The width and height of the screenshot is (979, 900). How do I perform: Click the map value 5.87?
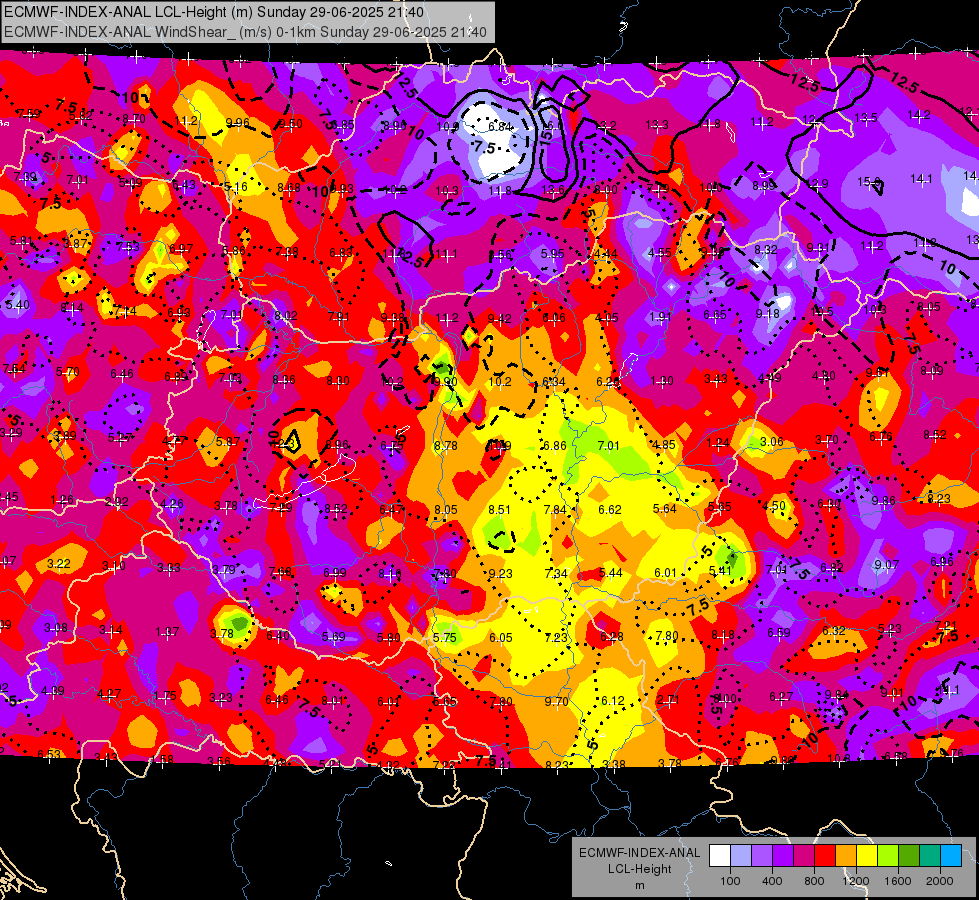click(x=228, y=442)
